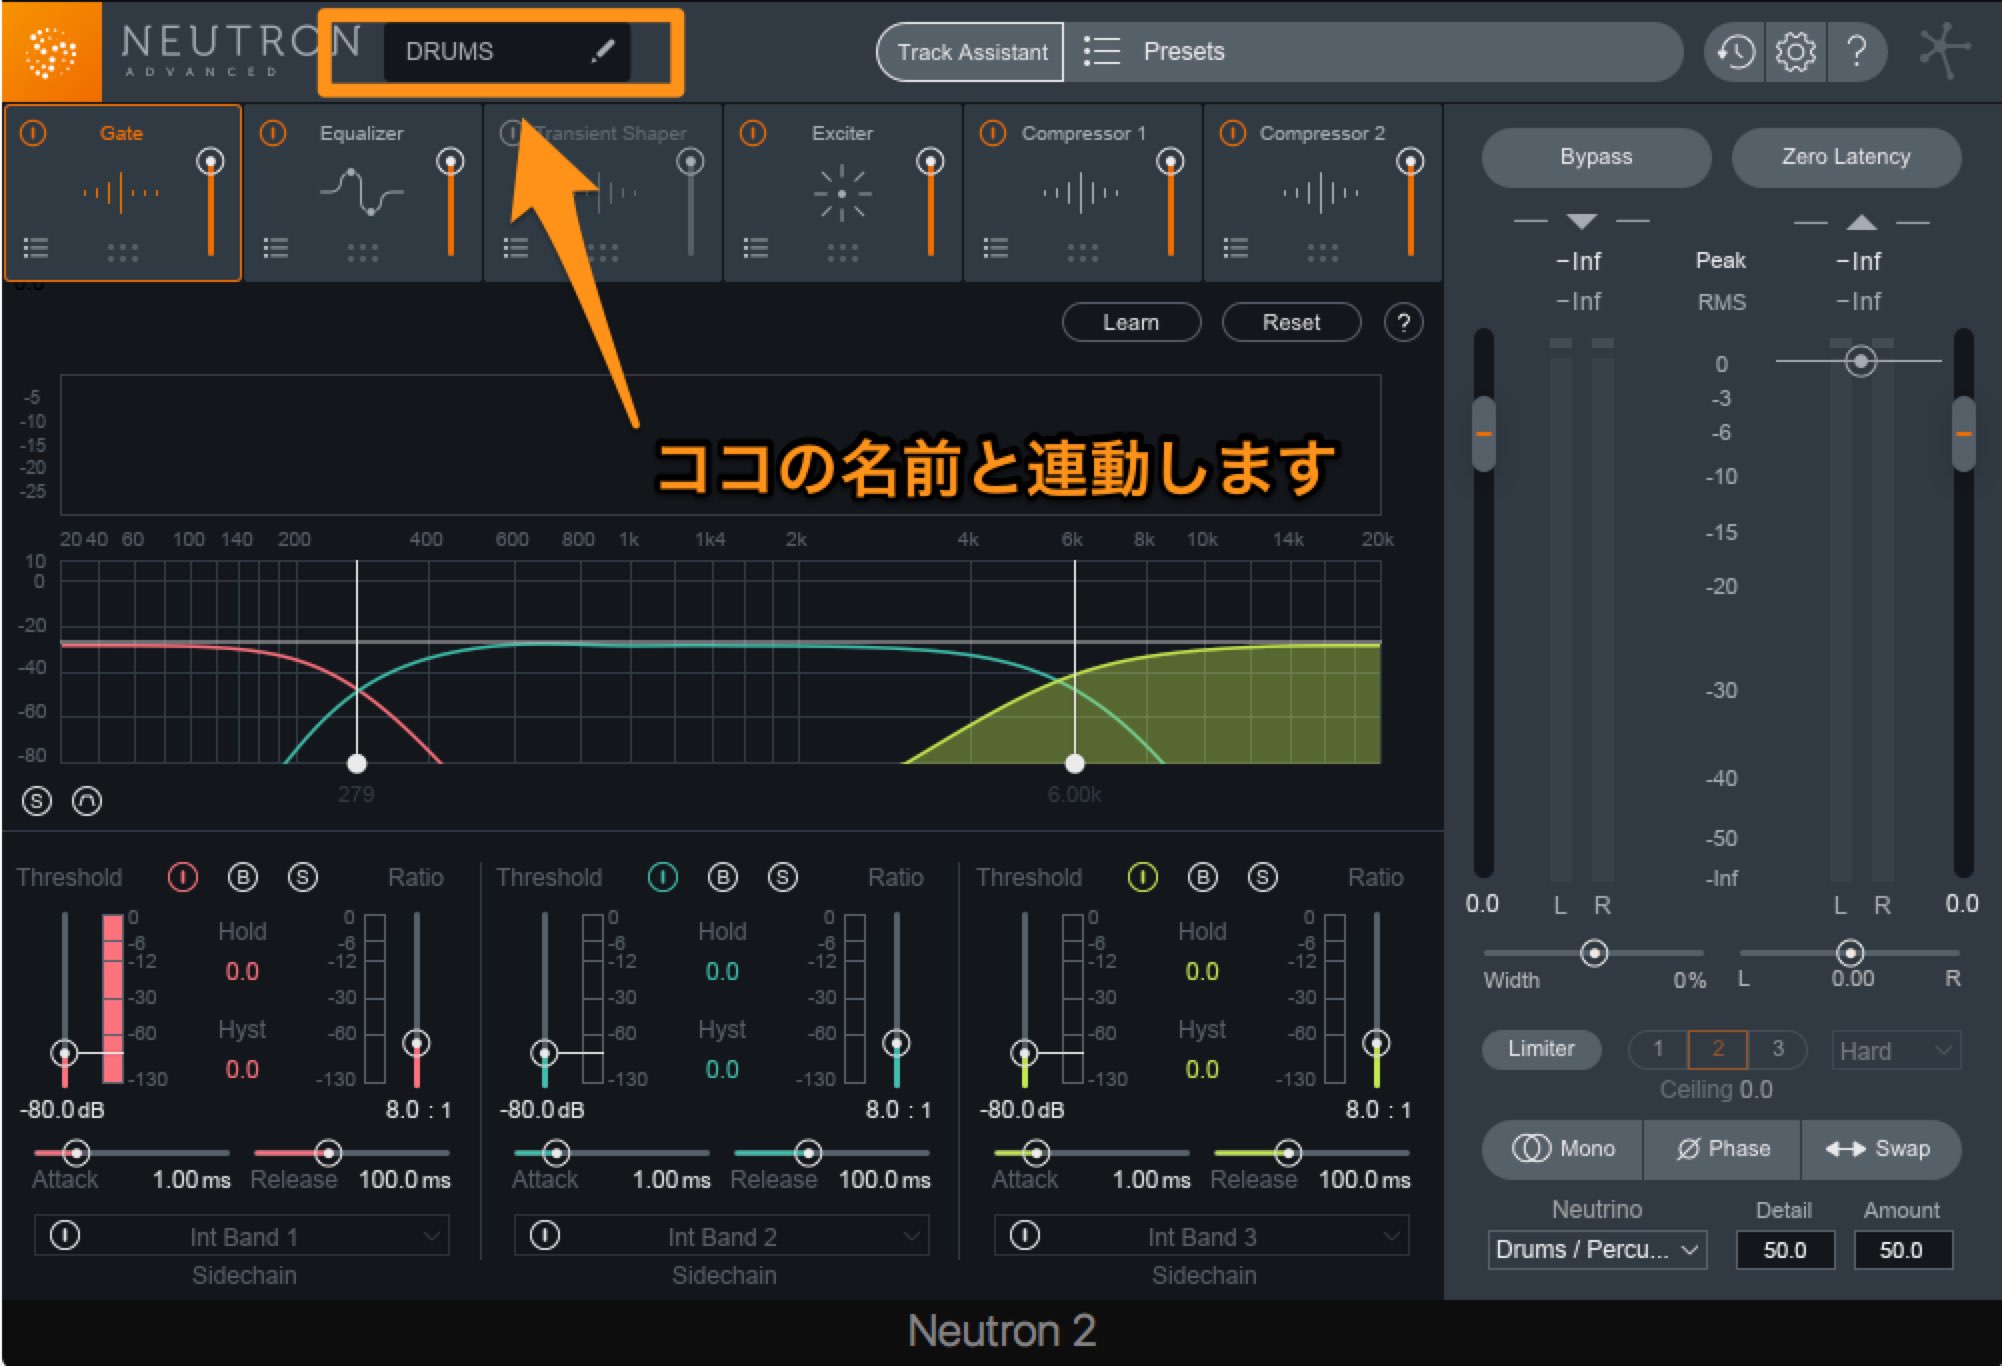Viewport: 2002px width, 1366px height.
Task: Toggle the Exciter module power button
Action: pyautogui.click(x=753, y=133)
